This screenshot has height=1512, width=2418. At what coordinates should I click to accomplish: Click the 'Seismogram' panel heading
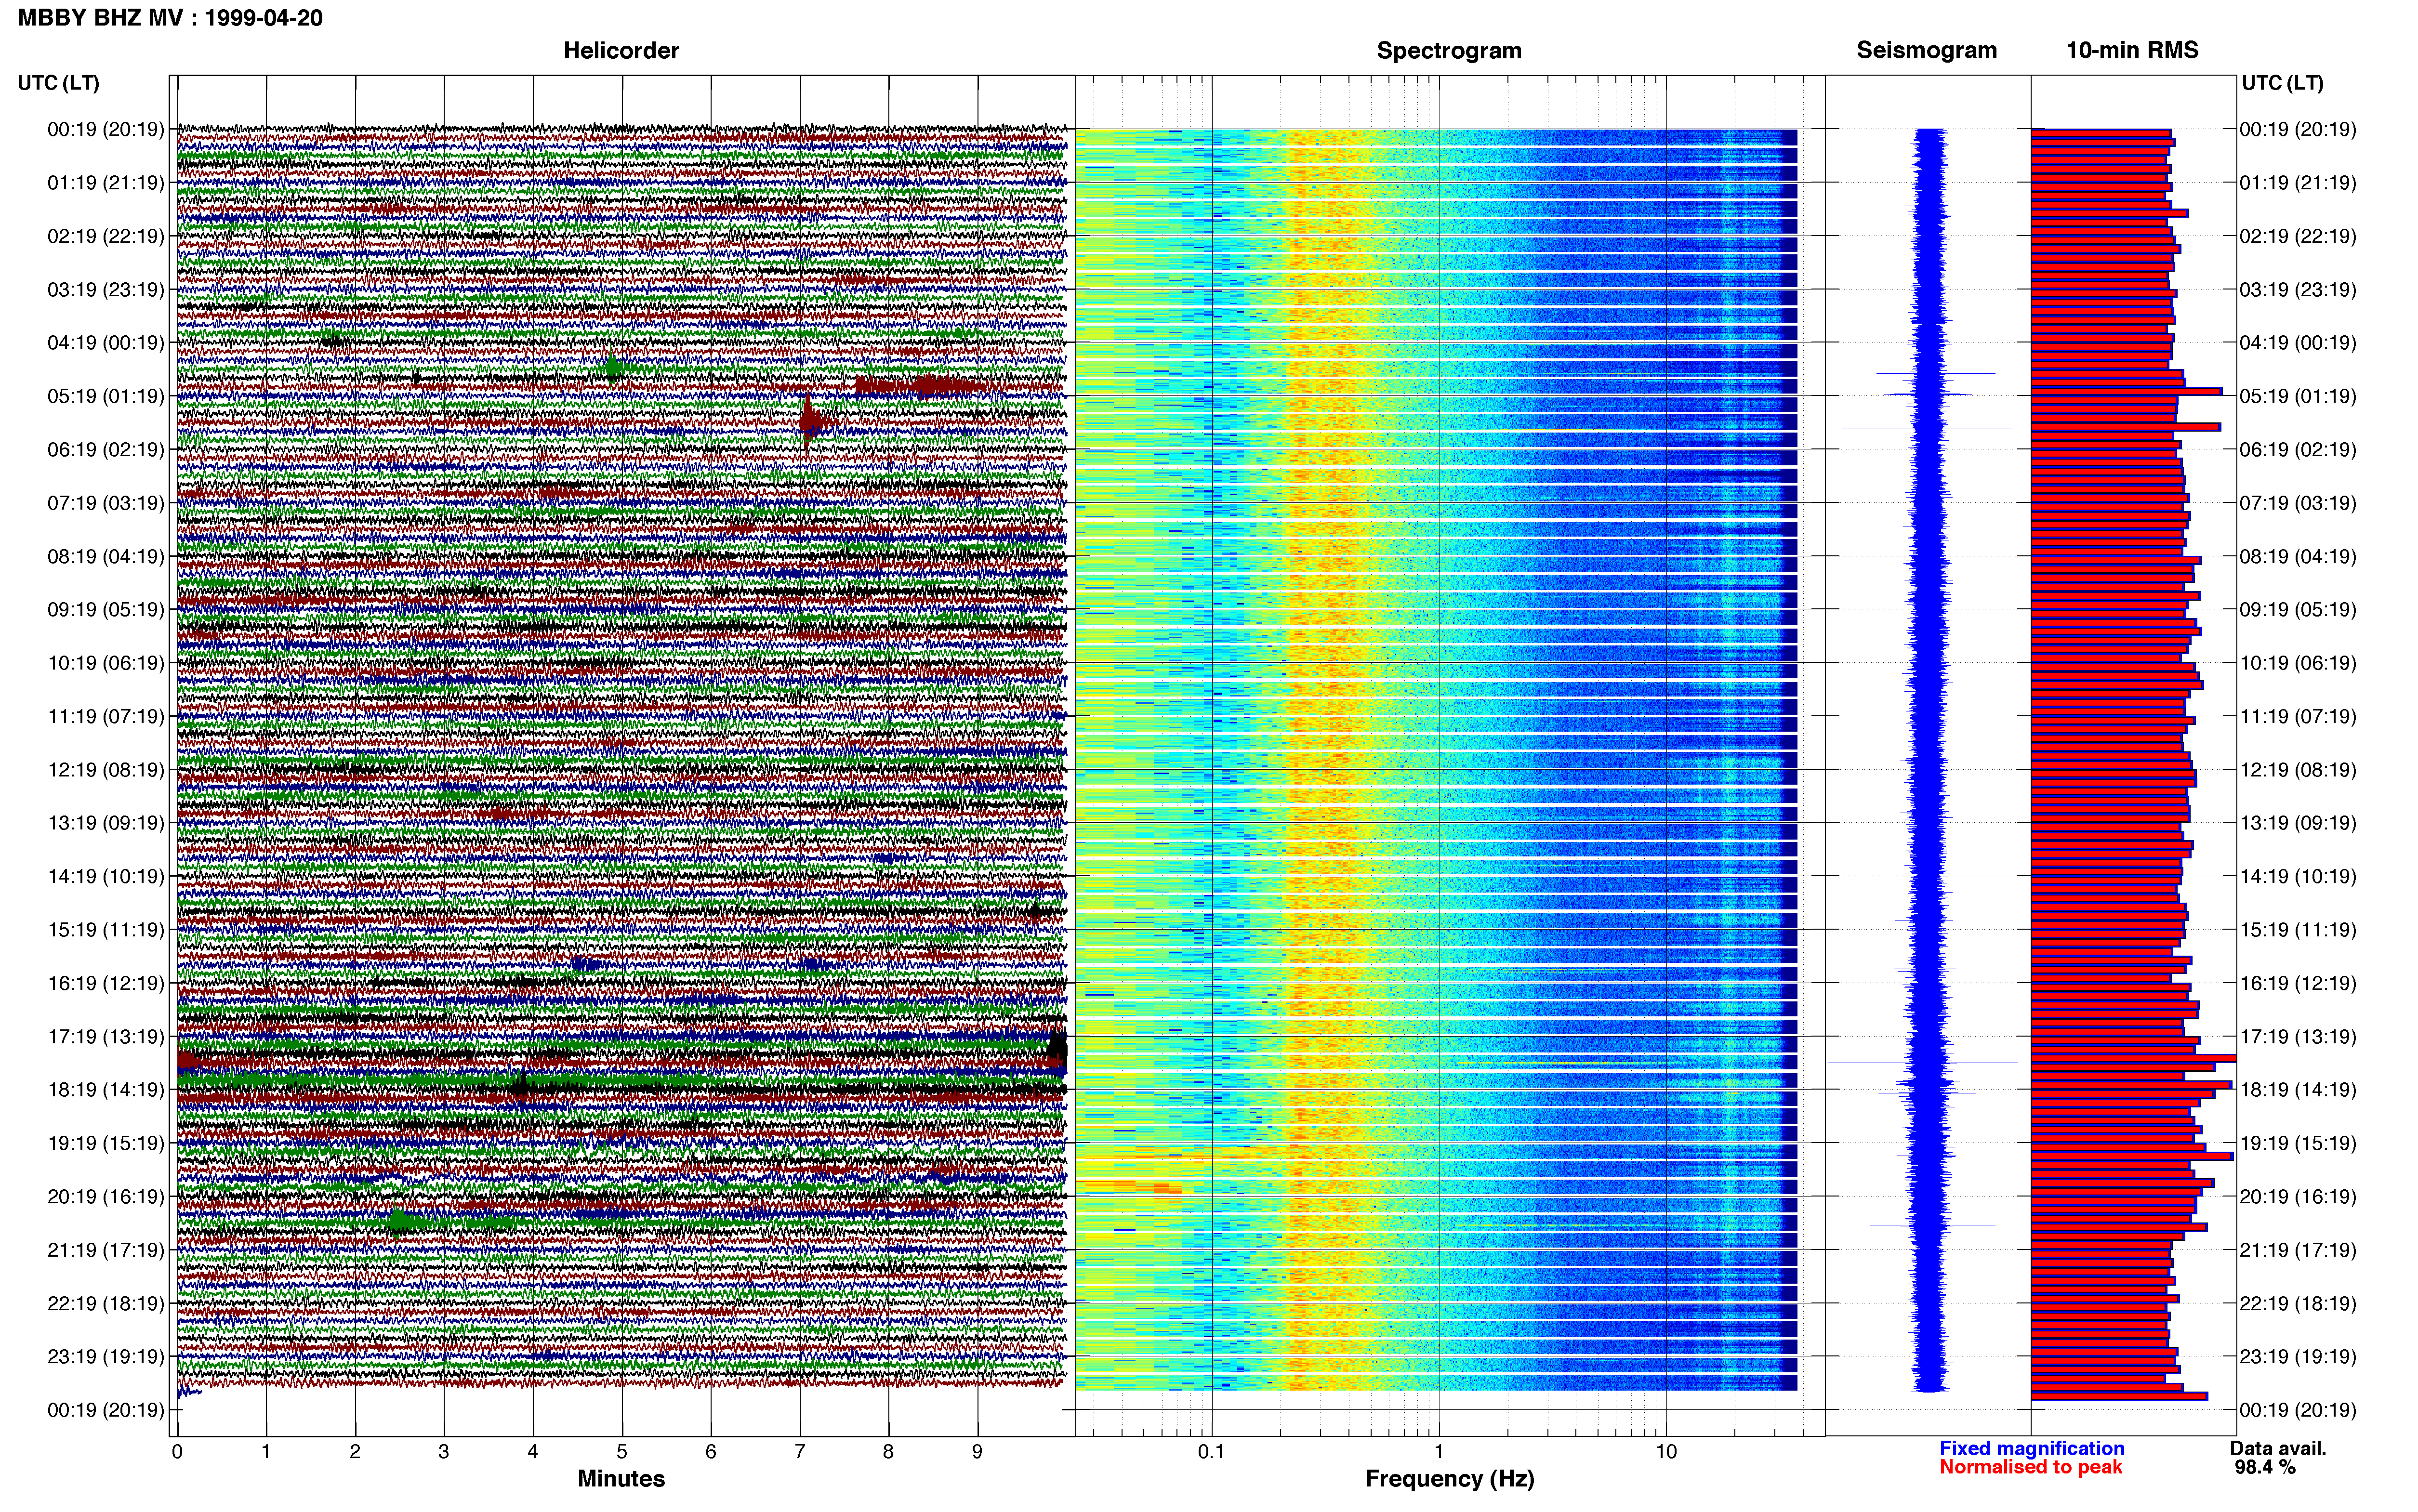click(x=1926, y=50)
